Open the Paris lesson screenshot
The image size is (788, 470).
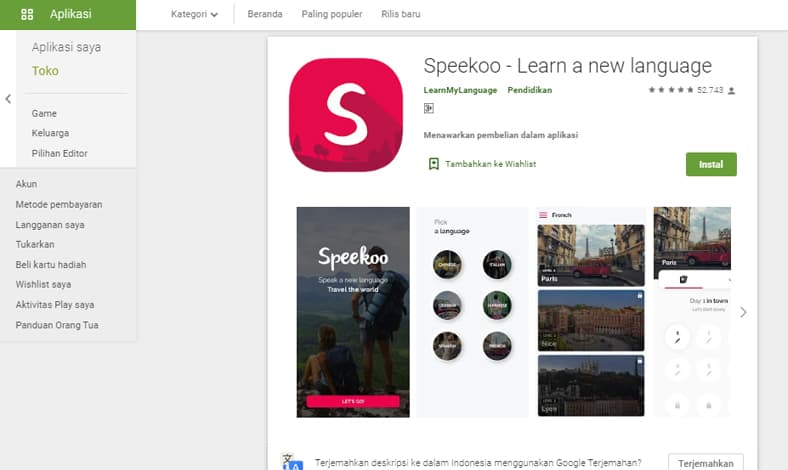pos(692,312)
